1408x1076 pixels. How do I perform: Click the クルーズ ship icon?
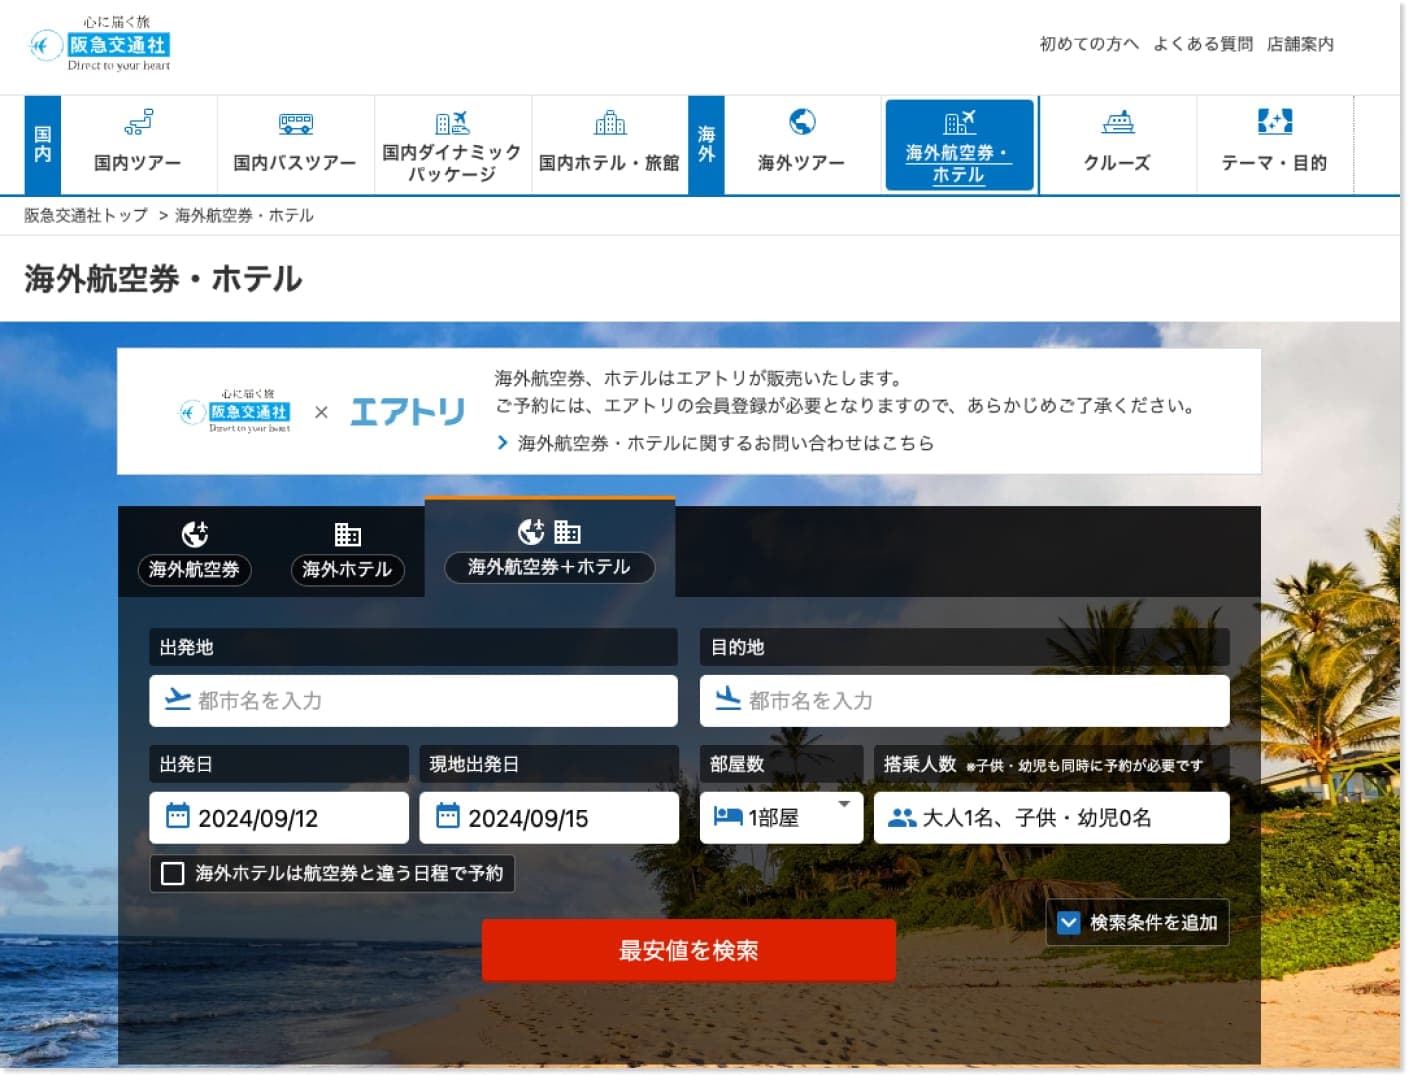[x=1118, y=124]
